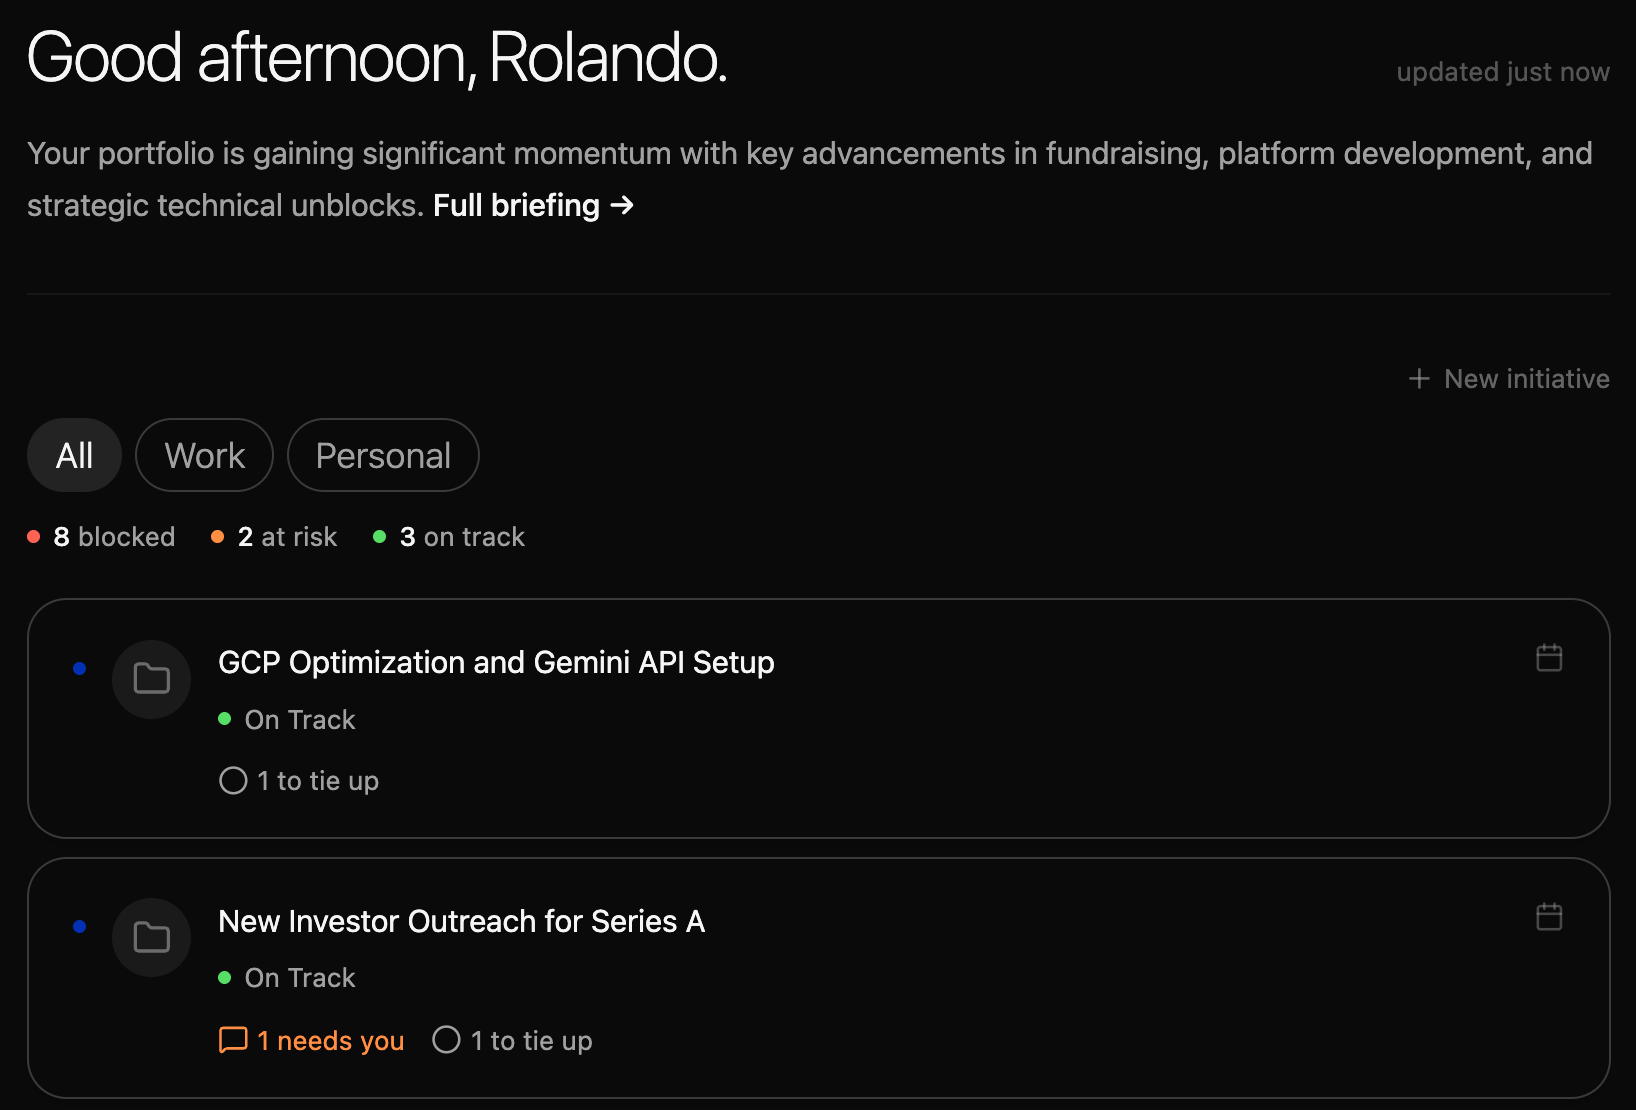The image size is (1636, 1110).
Task: Create a New initiative
Action: pos(1509,379)
